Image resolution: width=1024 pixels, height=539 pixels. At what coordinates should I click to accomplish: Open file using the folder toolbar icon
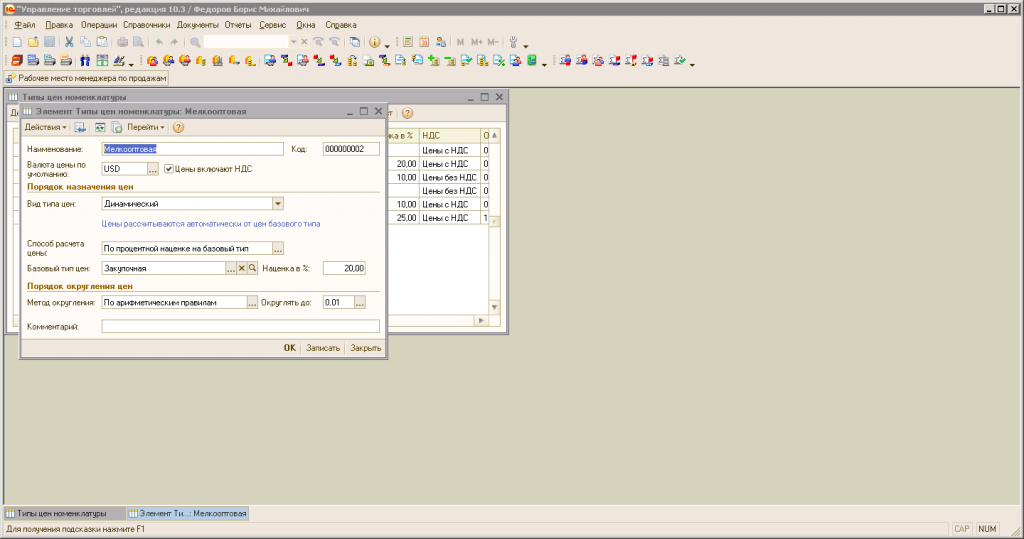(x=33, y=42)
